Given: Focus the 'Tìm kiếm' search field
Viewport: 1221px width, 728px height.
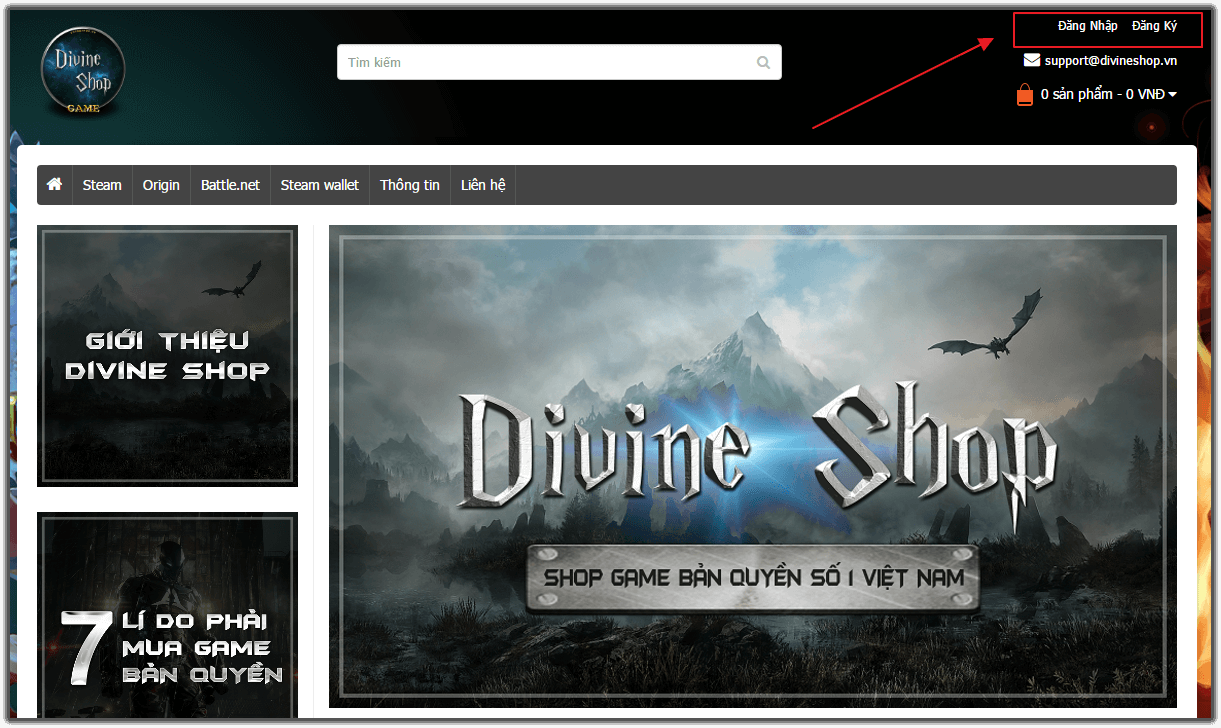Looking at the screenshot, I should point(545,63).
